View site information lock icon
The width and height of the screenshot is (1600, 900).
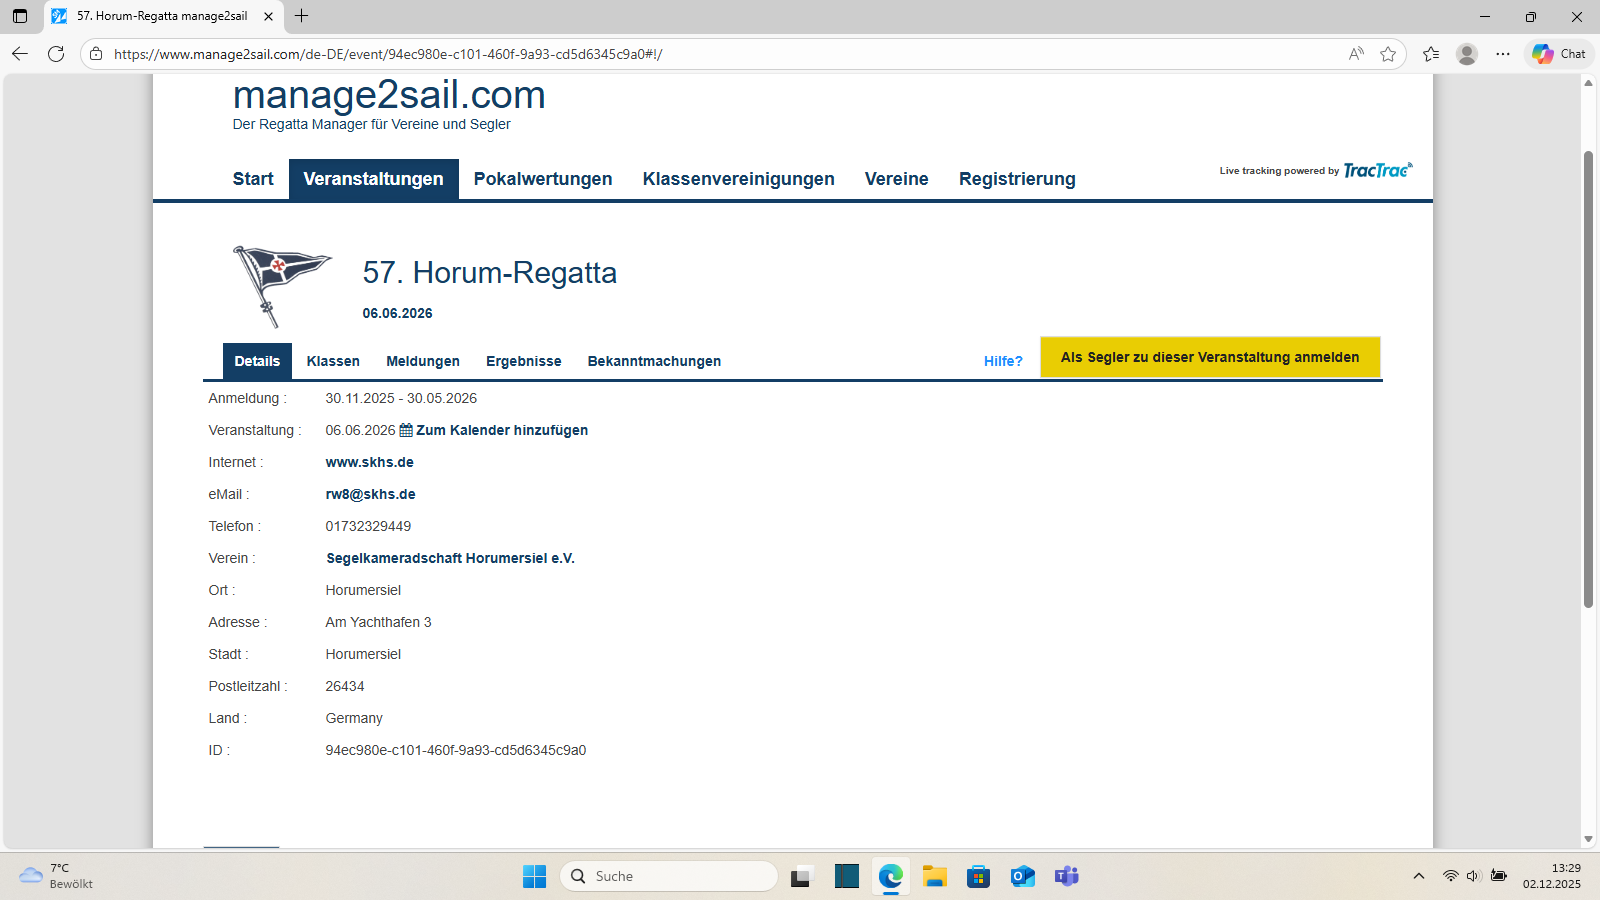pyautogui.click(x=96, y=54)
